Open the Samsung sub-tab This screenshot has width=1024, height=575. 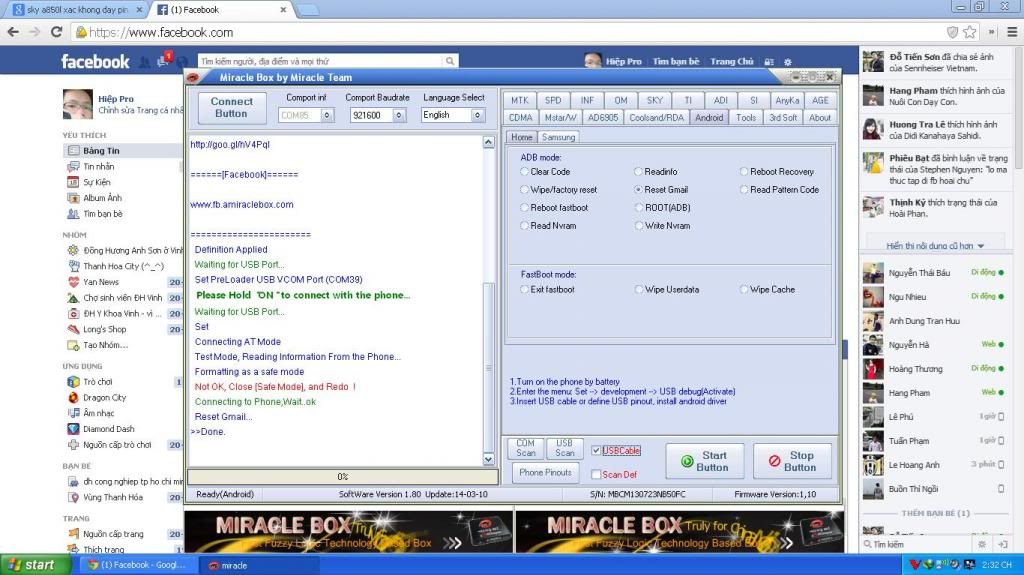coord(558,137)
